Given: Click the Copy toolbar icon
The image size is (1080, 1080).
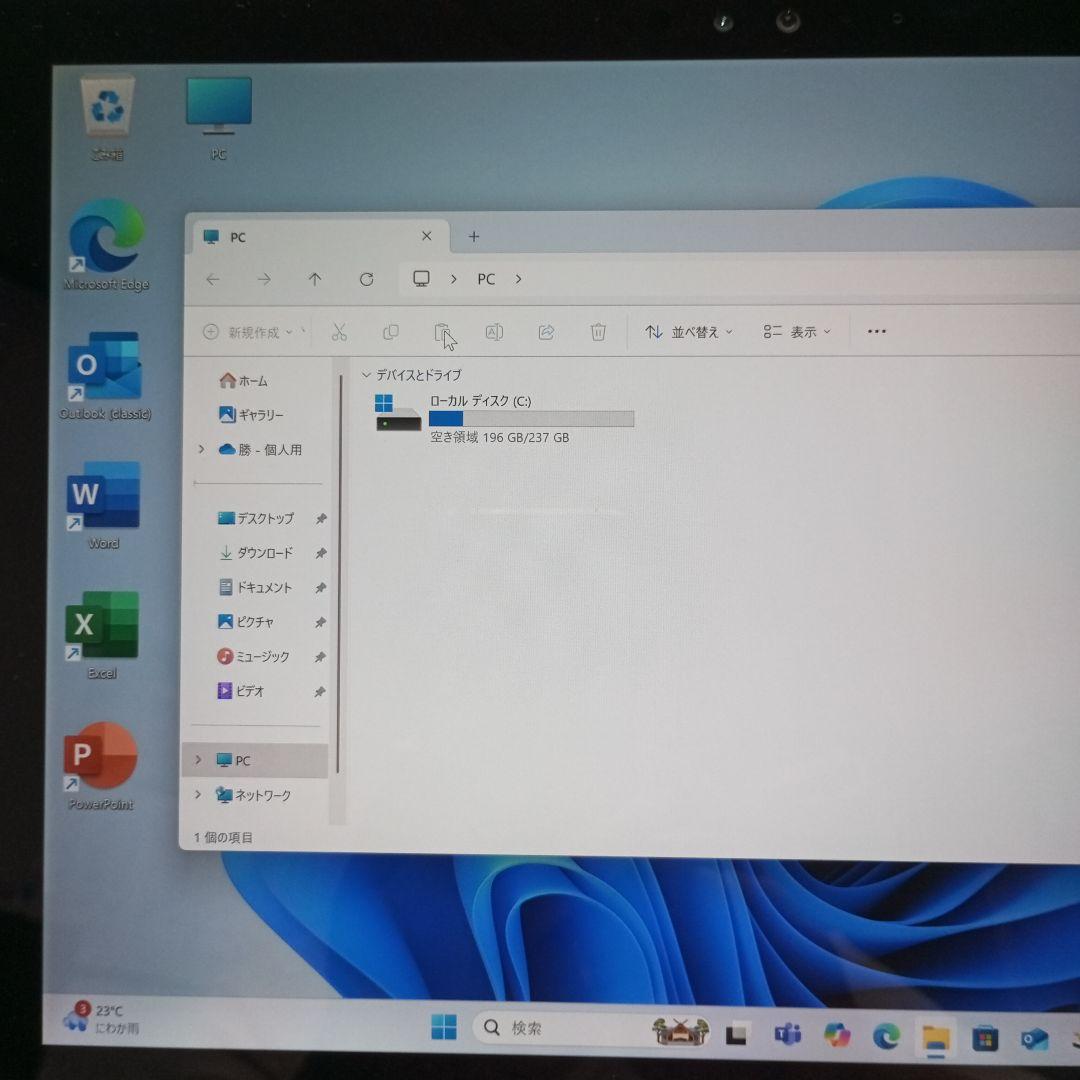Looking at the screenshot, I should coord(391,332).
